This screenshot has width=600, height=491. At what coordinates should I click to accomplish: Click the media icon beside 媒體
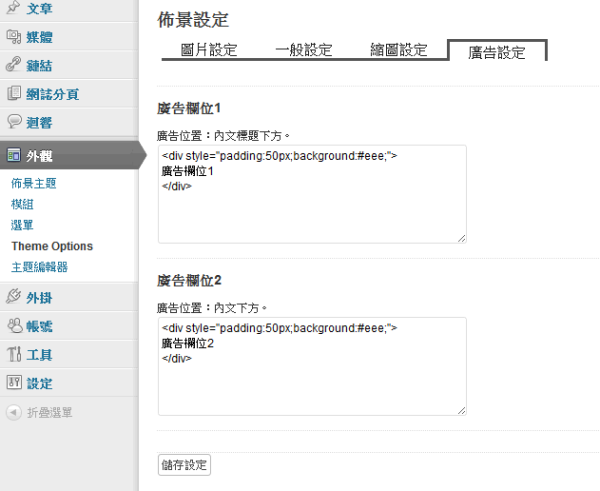tap(14, 37)
